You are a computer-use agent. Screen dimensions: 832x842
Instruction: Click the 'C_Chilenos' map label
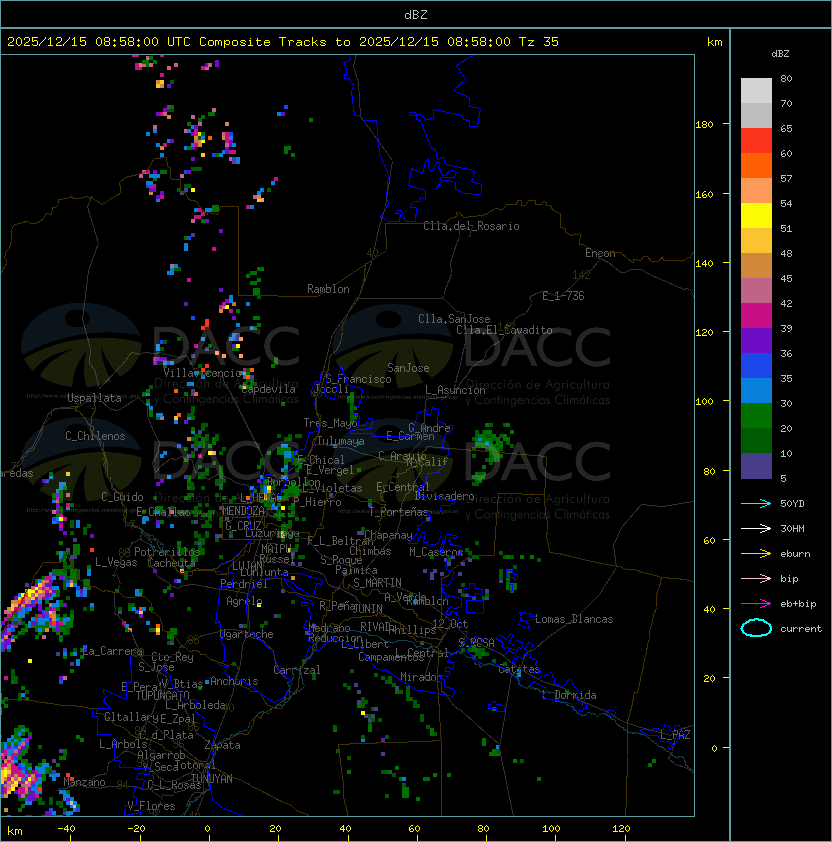point(95,436)
